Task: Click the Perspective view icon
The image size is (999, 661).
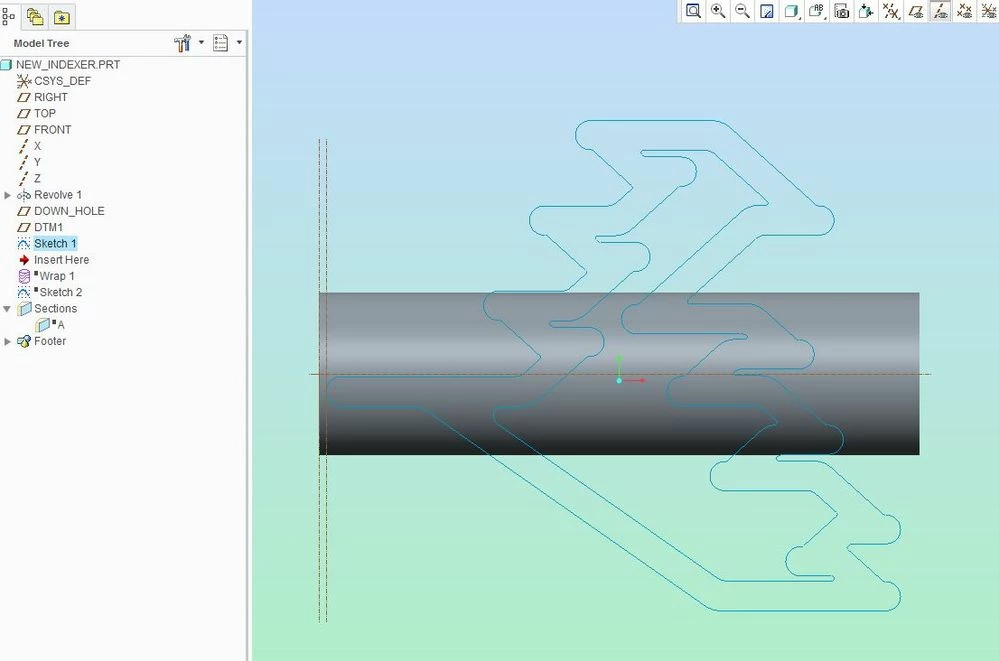Action: 866,11
